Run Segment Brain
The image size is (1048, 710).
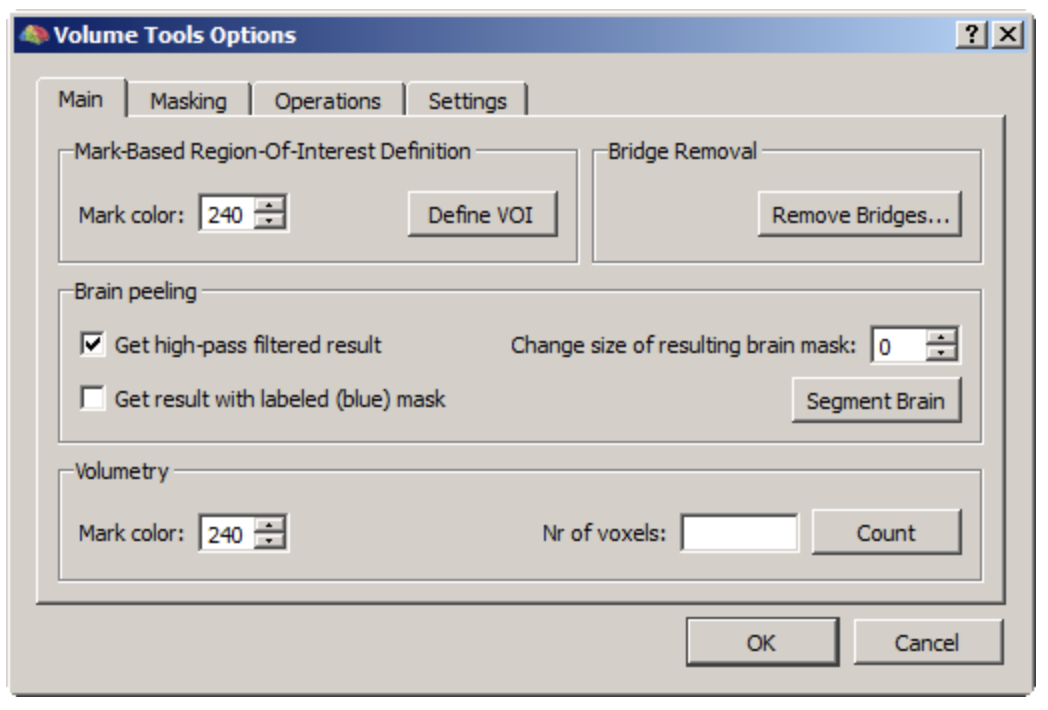[875, 401]
